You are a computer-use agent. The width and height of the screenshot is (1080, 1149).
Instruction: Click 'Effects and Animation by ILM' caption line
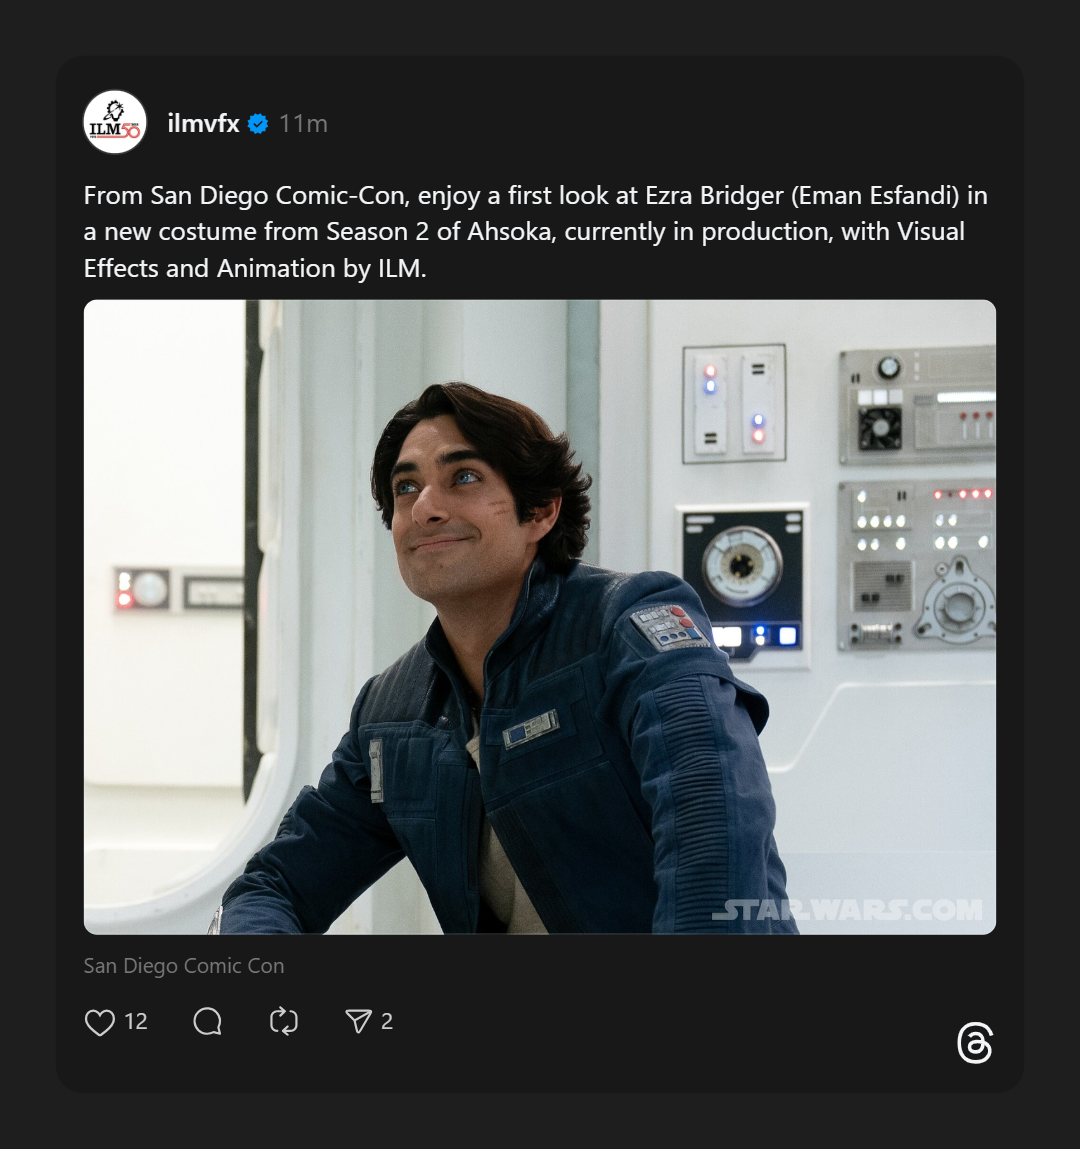point(255,269)
